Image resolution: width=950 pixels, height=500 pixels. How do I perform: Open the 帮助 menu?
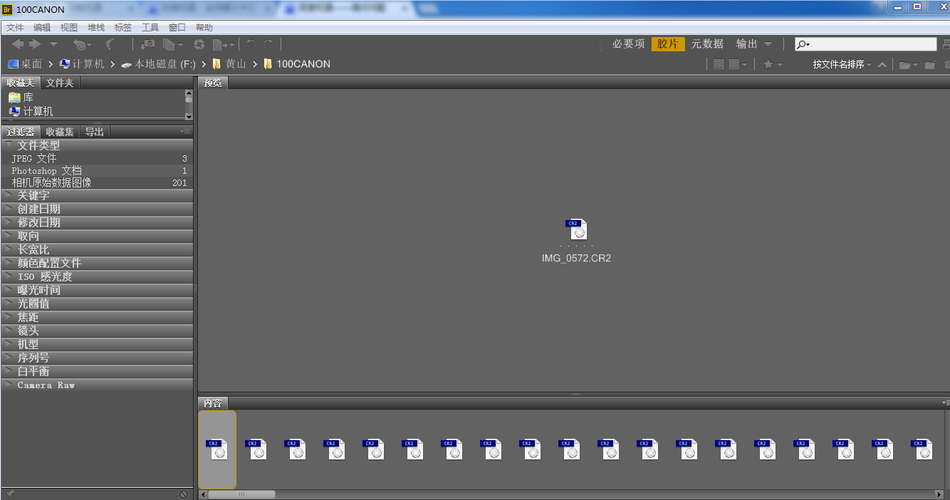pos(204,27)
